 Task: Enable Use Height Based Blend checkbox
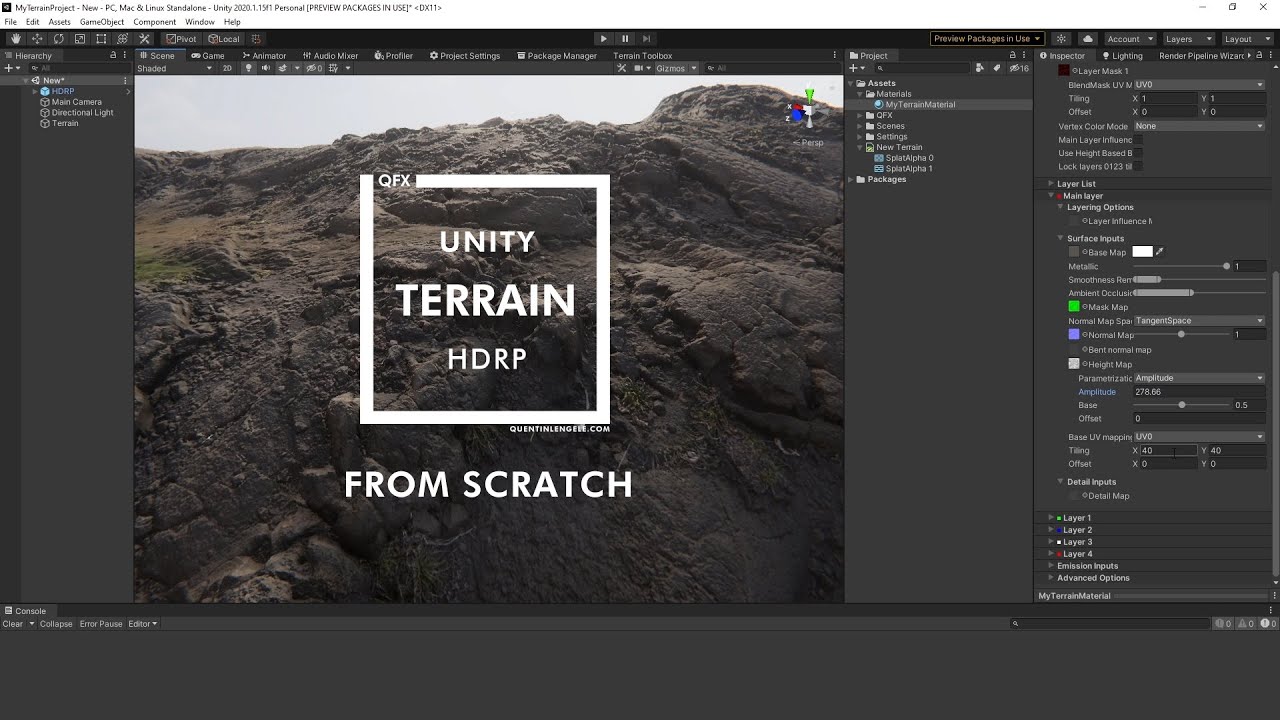click(x=1137, y=153)
